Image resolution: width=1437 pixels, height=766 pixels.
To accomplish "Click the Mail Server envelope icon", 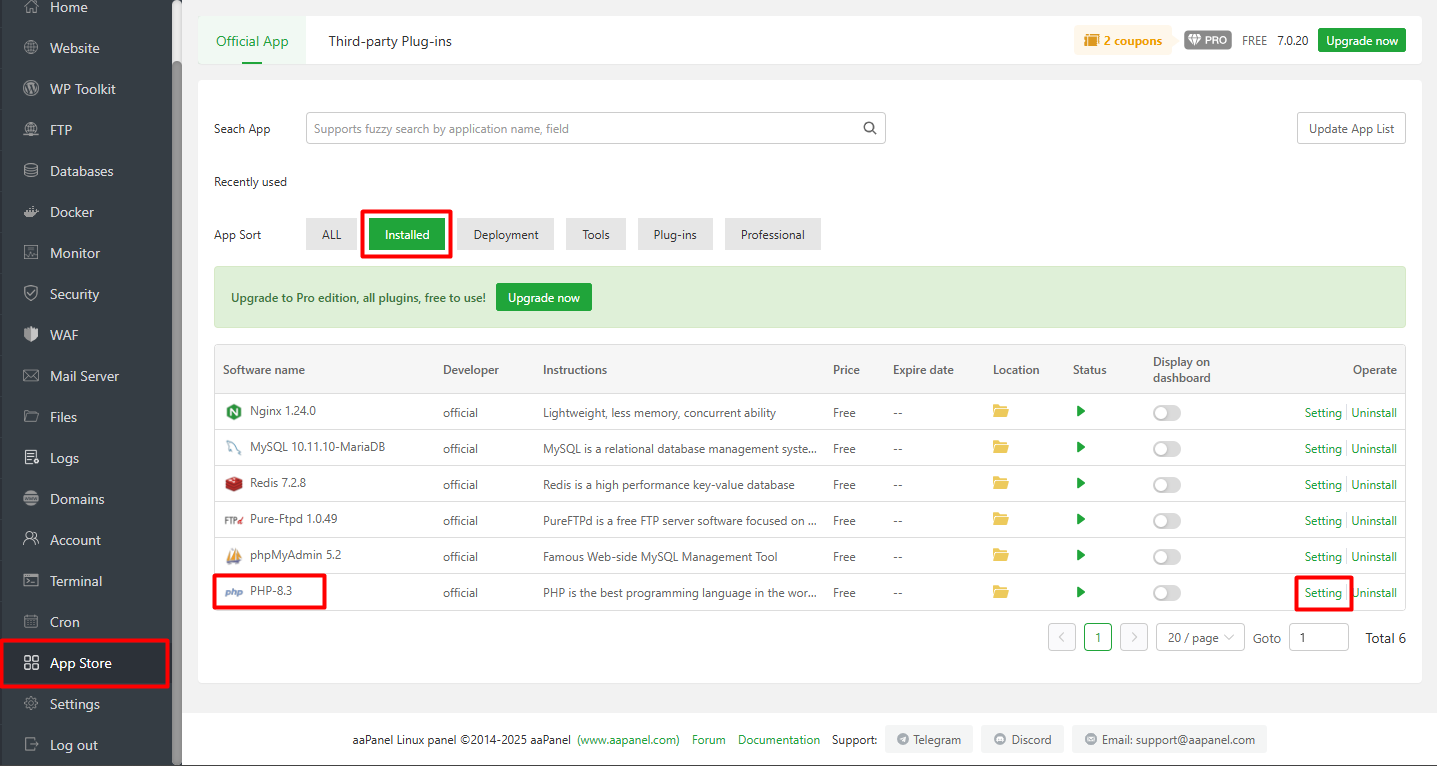I will point(31,376).
